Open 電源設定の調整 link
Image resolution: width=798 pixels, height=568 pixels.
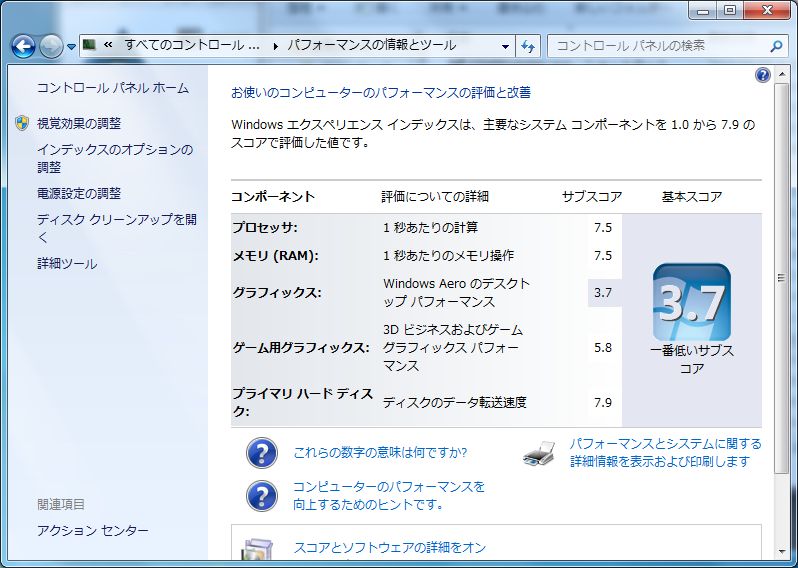point(79,193)
